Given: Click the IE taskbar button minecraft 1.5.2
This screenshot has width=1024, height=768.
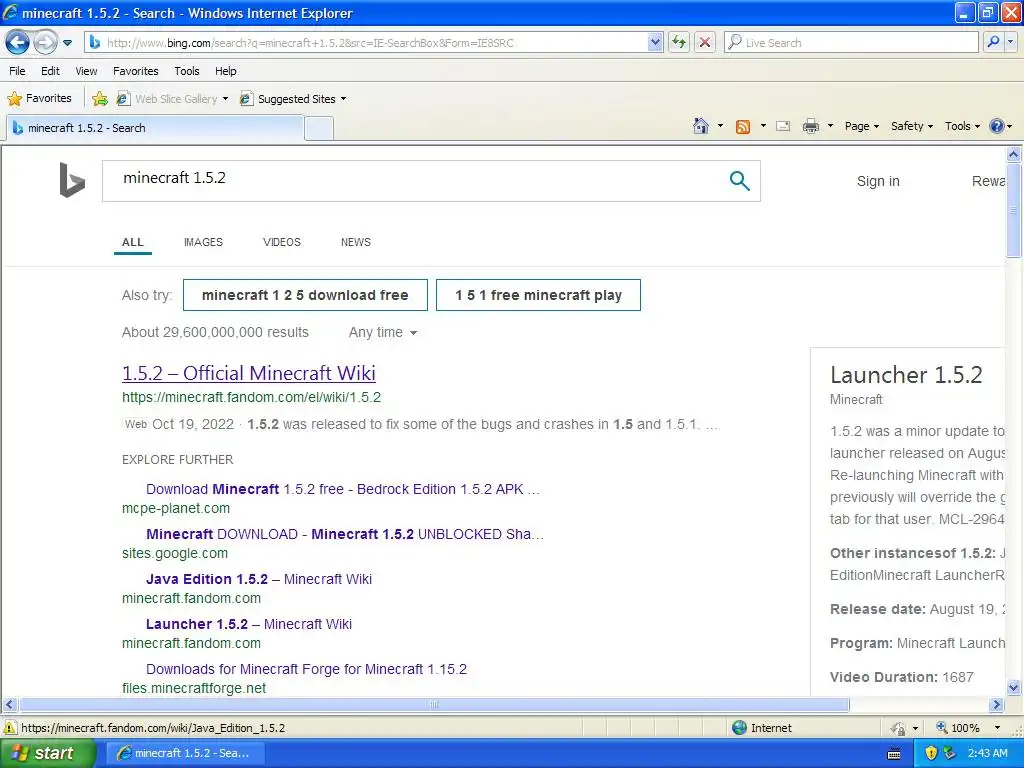Looking at the screenshot, I should pos(184,753).
